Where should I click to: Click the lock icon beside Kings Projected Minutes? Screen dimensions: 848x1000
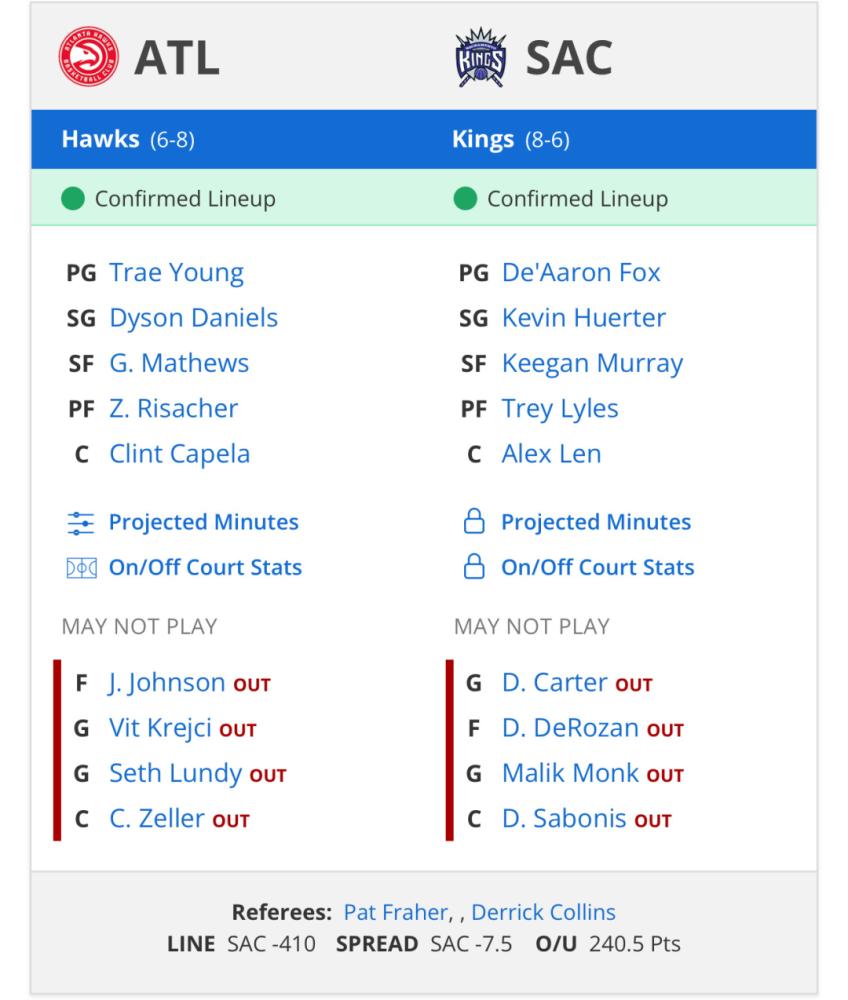(x=474, y=521)
